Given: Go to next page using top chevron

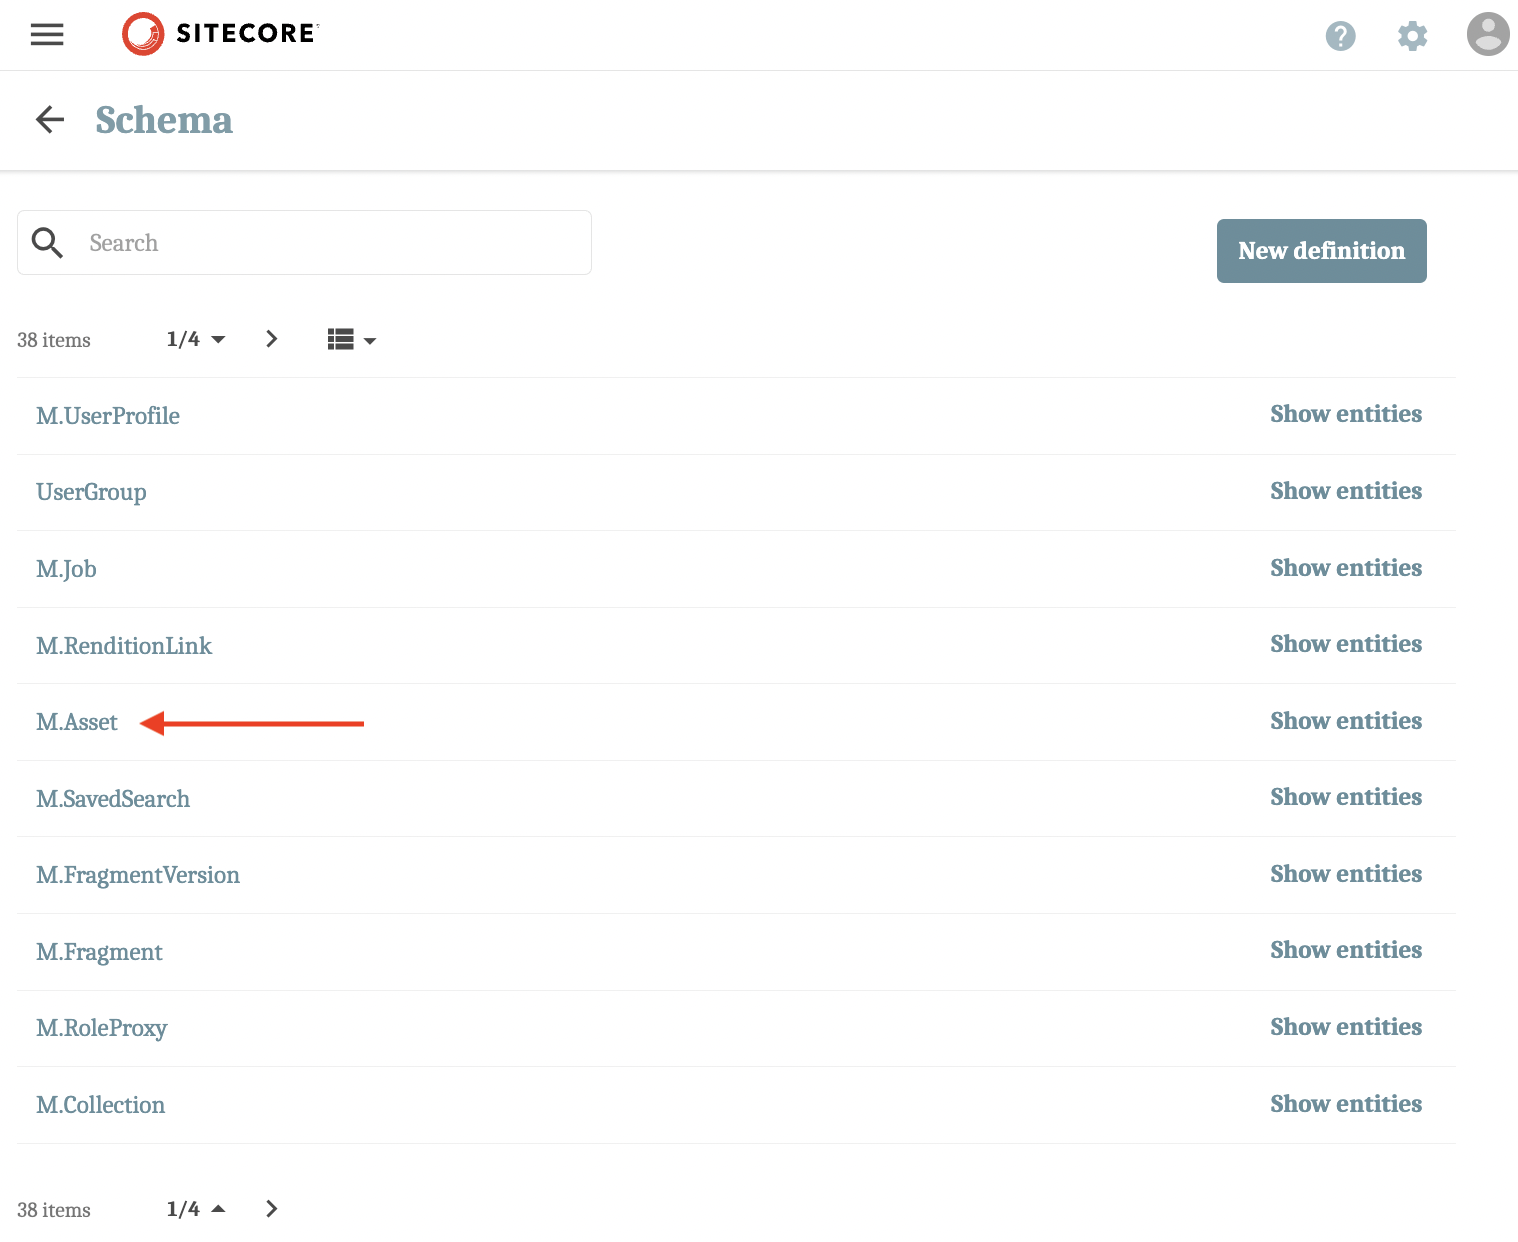Looking at the screenshot, I should [271, 339].
